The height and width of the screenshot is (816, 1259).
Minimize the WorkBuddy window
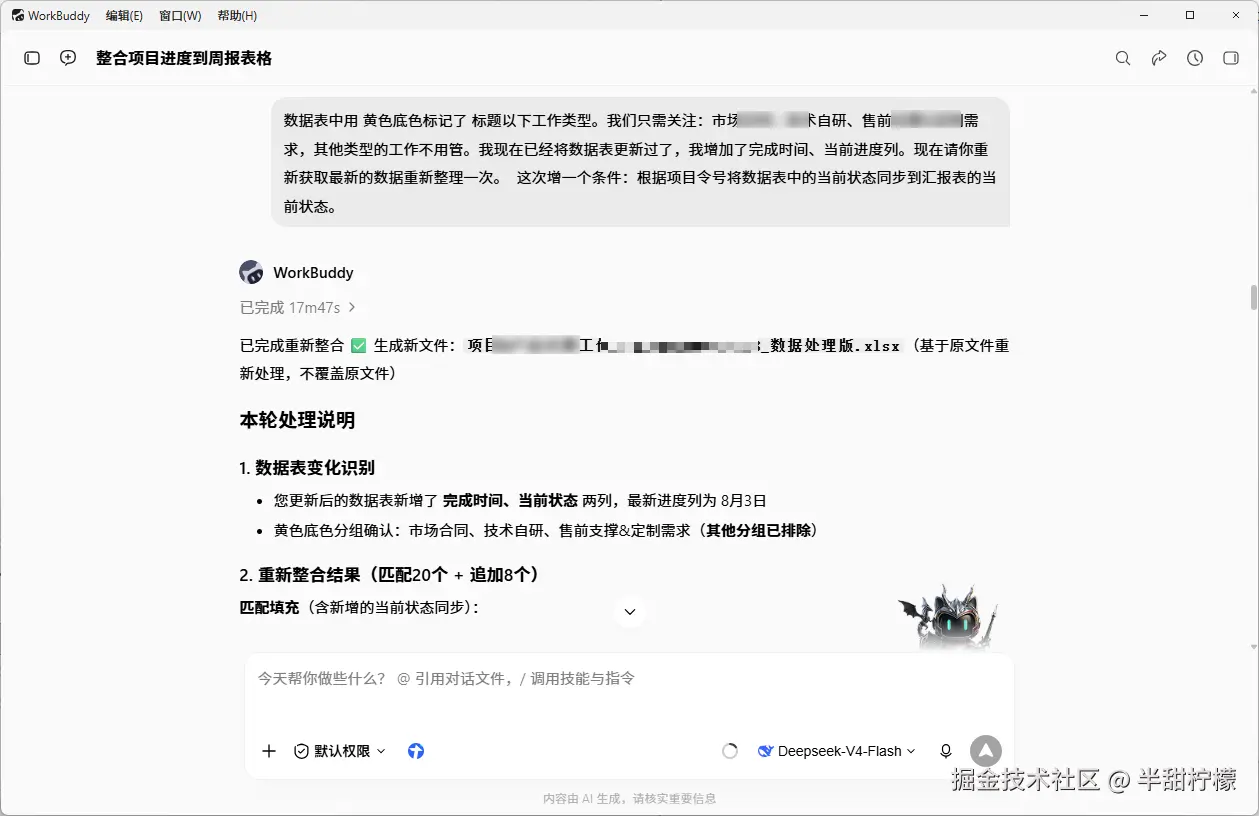[1144, 15]
